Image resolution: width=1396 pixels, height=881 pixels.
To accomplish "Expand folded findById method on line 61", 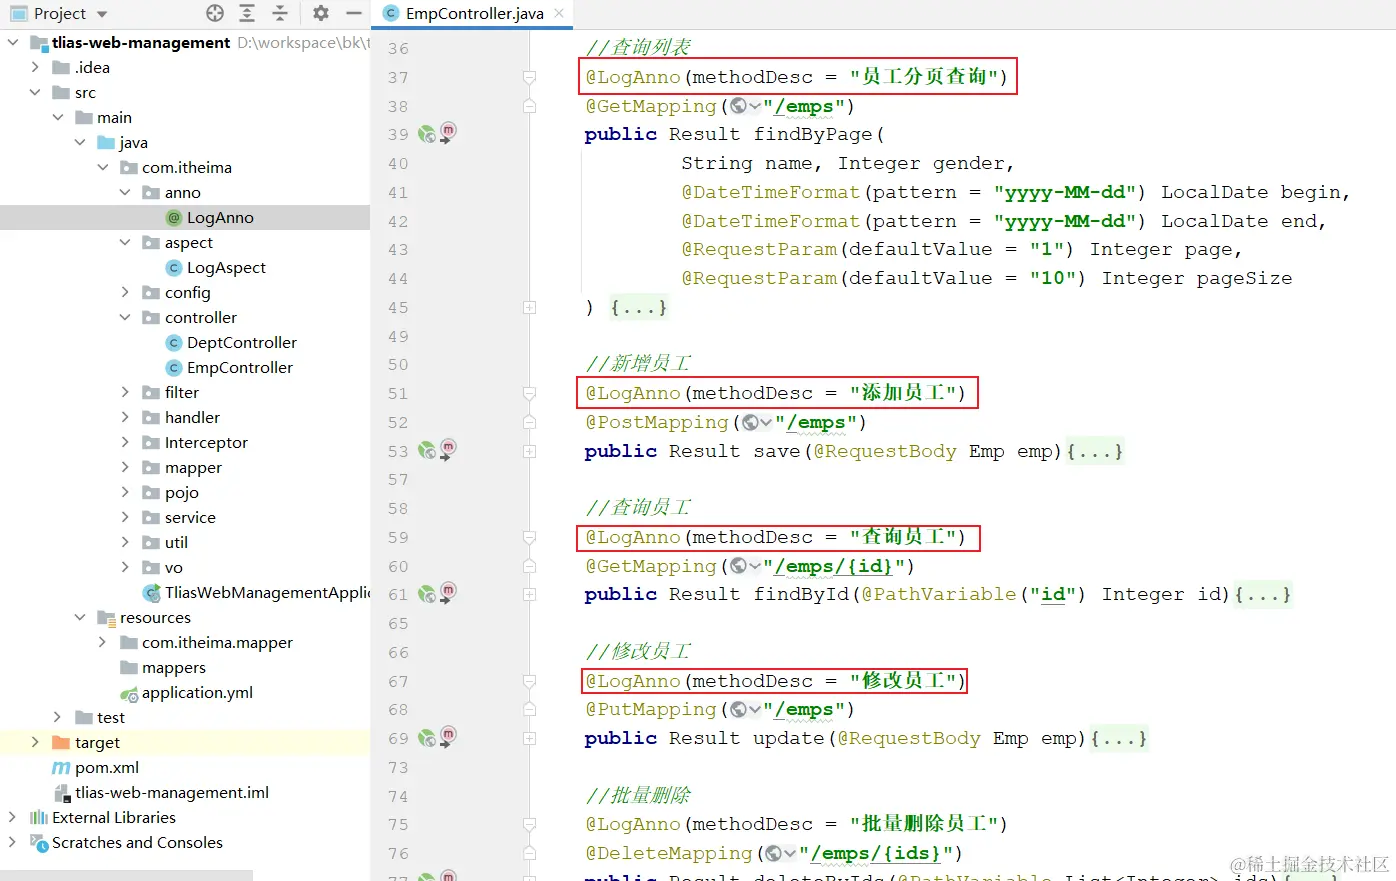I will (x=530, y=595).
